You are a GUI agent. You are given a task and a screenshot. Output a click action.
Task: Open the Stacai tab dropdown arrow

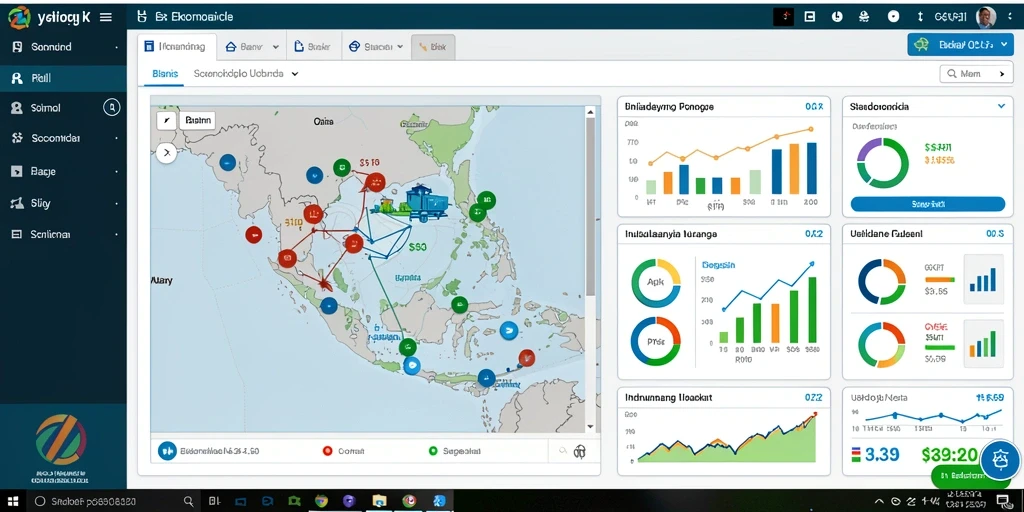[399, 47]
